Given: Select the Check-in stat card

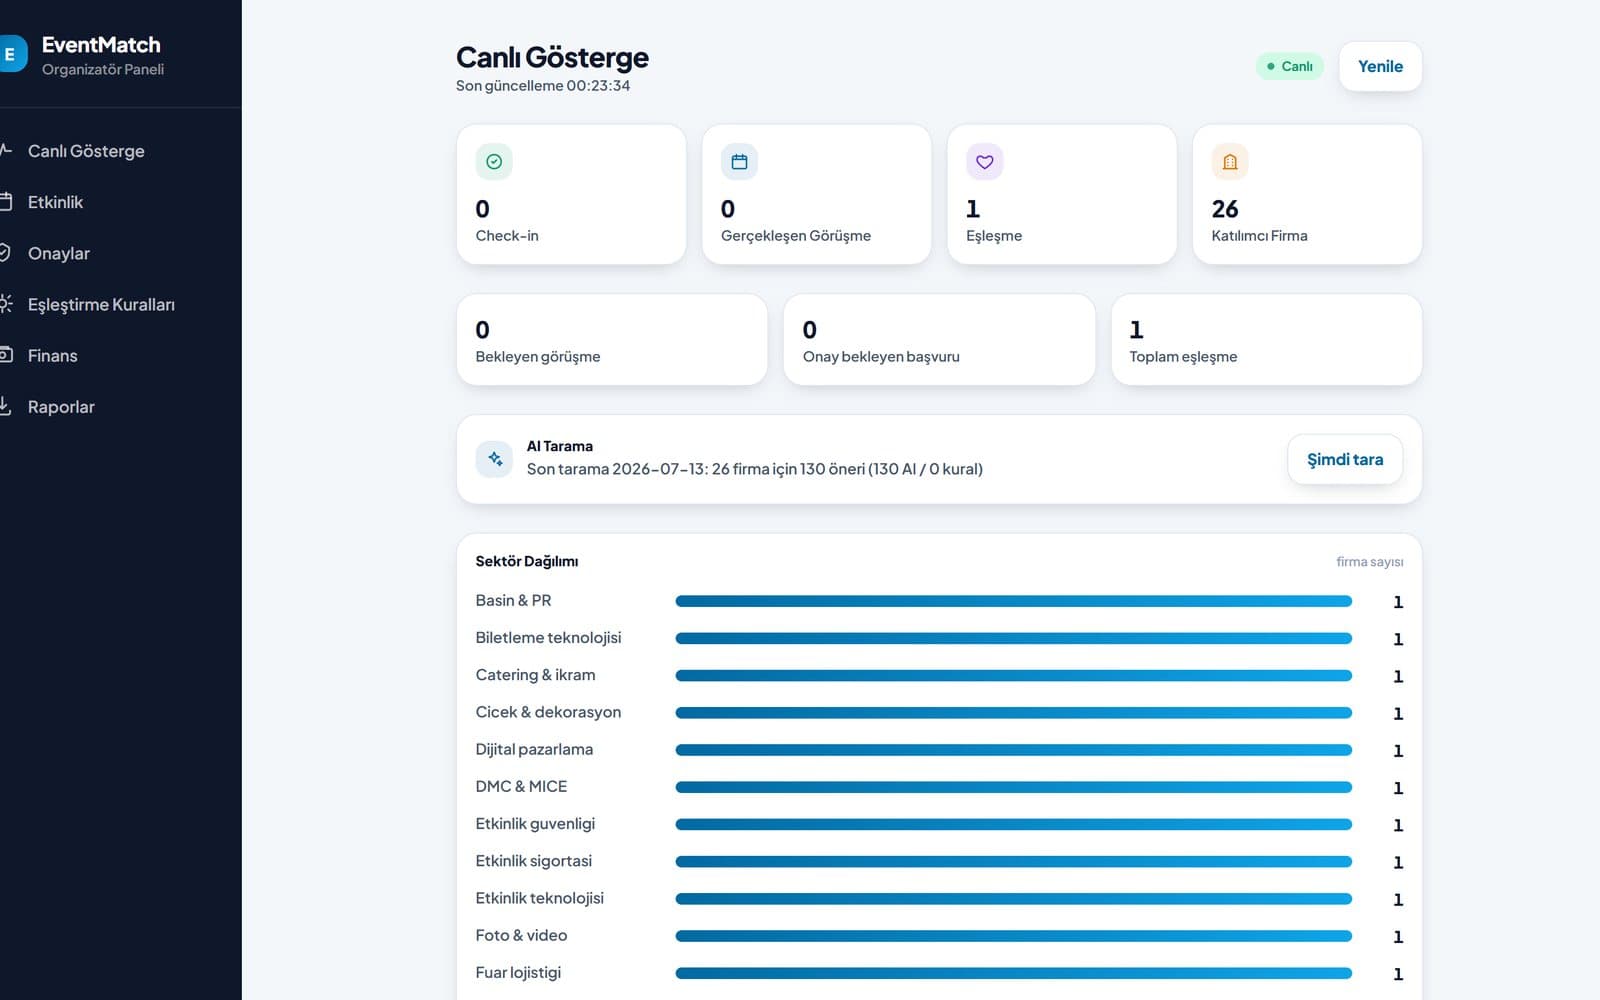Looking at the screenshot, I should [x=571, y=194].
